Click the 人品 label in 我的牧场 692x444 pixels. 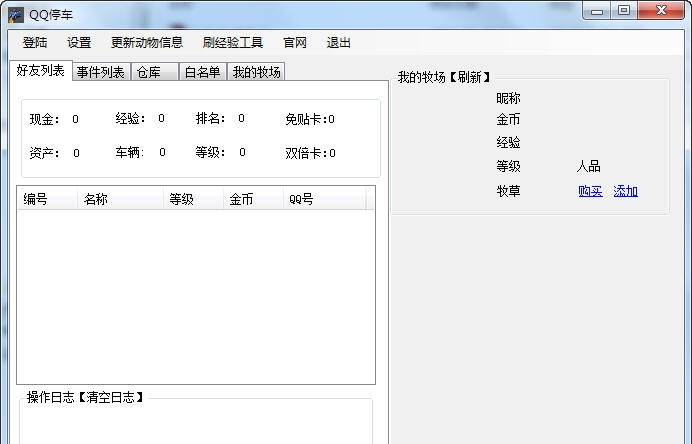point(588,166)
